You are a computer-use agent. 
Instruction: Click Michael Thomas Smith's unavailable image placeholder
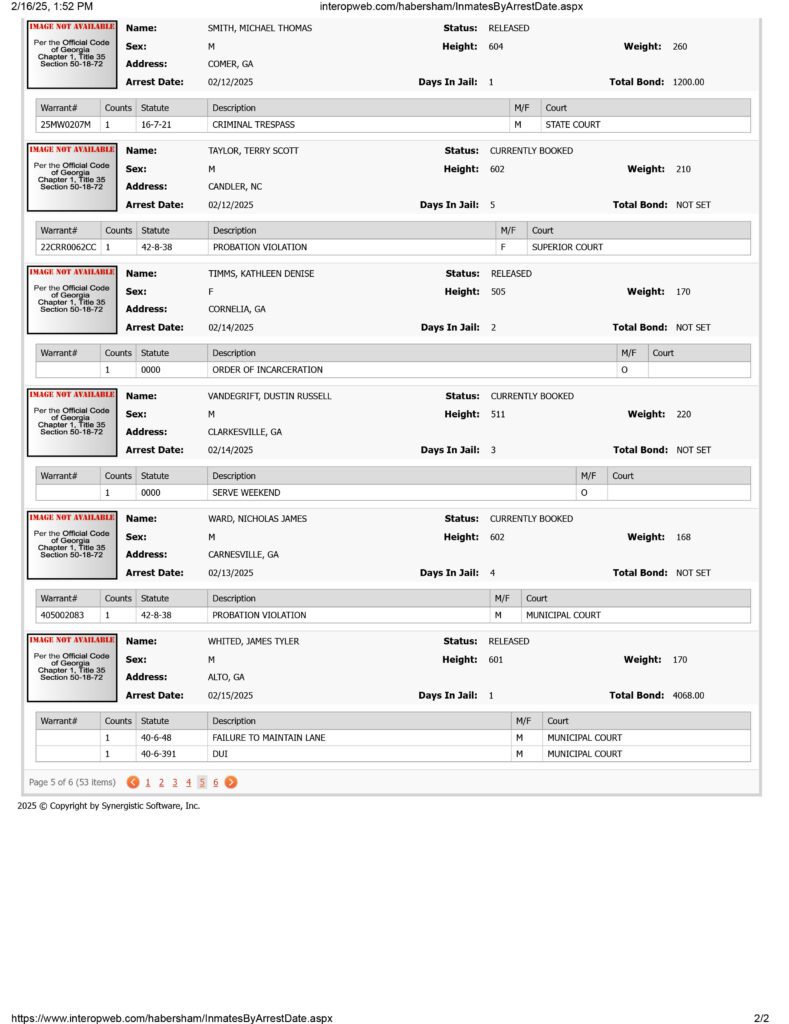coord(72,54)
